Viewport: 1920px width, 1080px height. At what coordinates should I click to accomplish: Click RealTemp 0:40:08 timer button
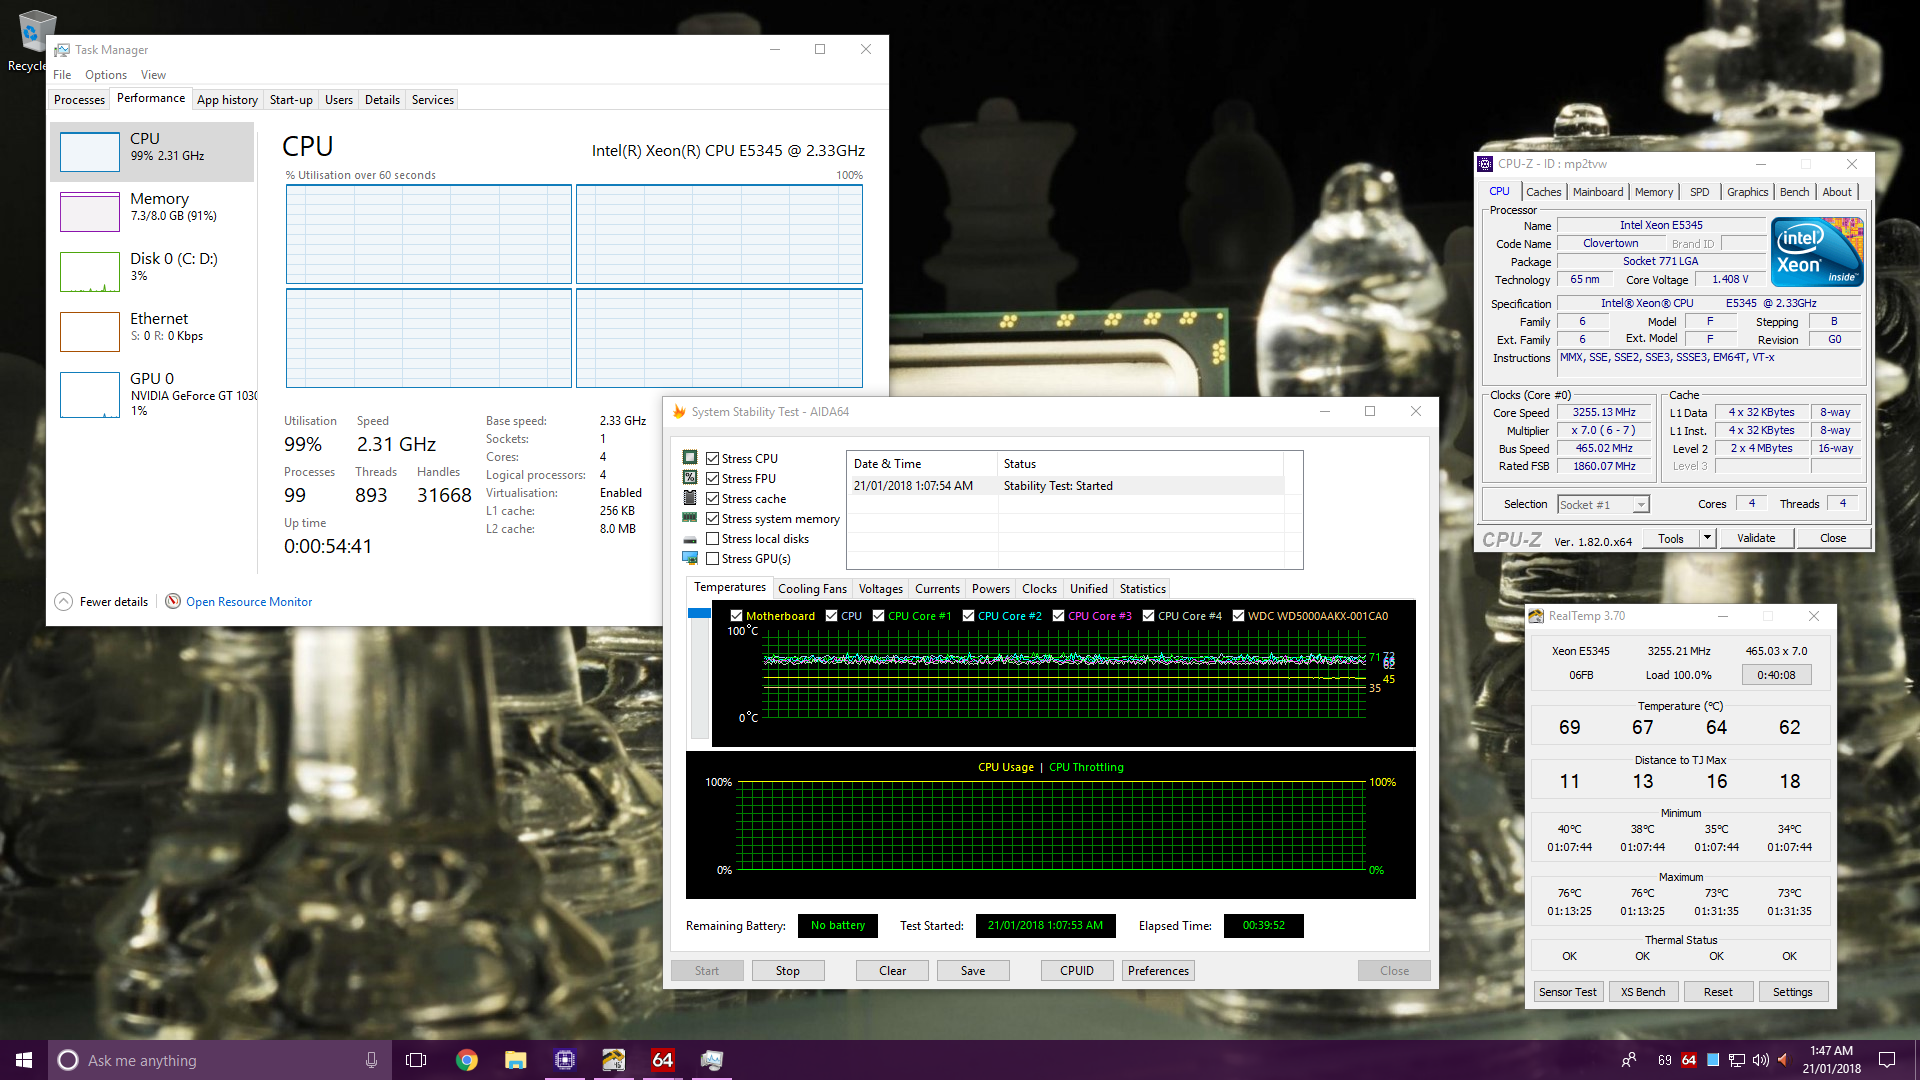[1776, 676]
